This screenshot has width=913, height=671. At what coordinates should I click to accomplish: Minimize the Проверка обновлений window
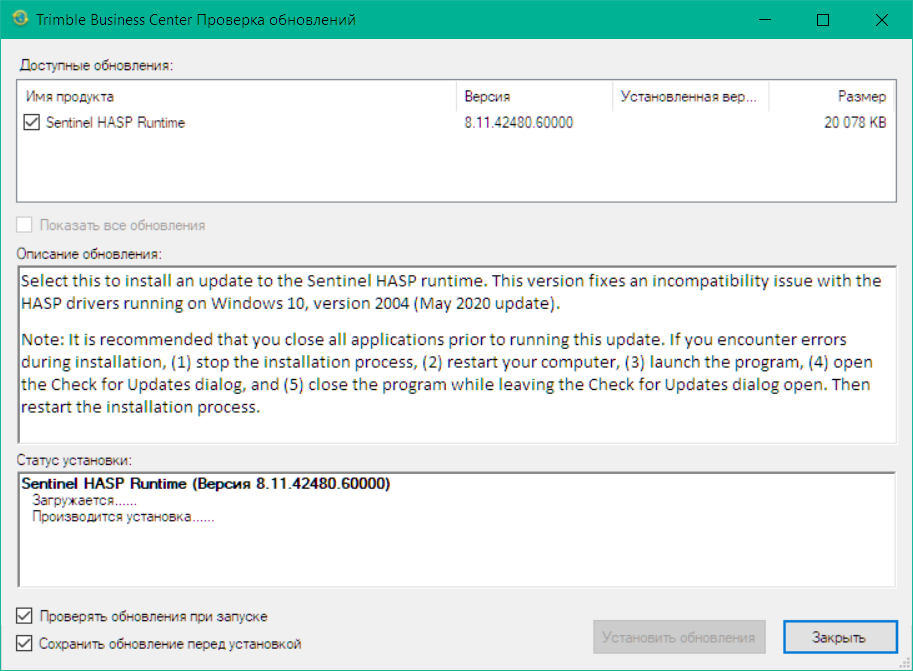[x=765, y=20]
